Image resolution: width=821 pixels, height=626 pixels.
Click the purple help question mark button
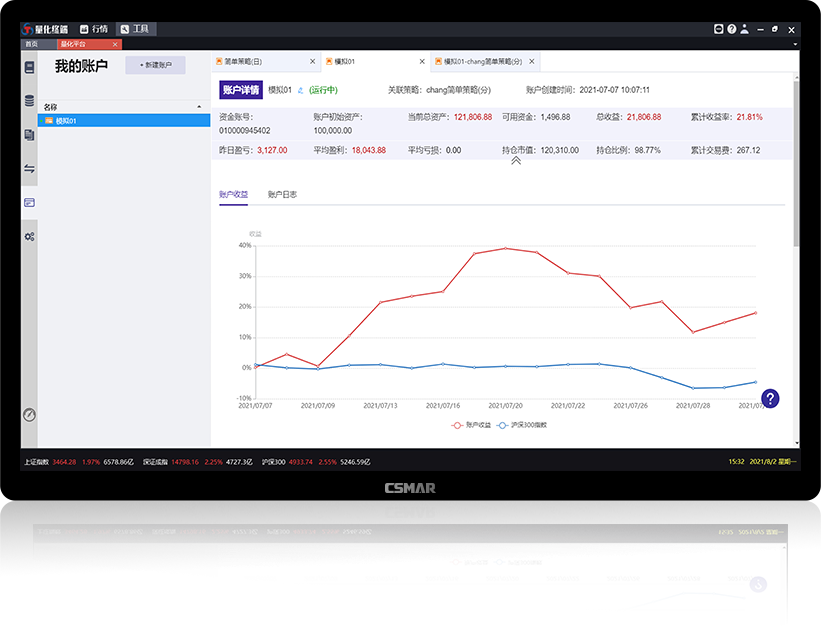tap(769, 399)
